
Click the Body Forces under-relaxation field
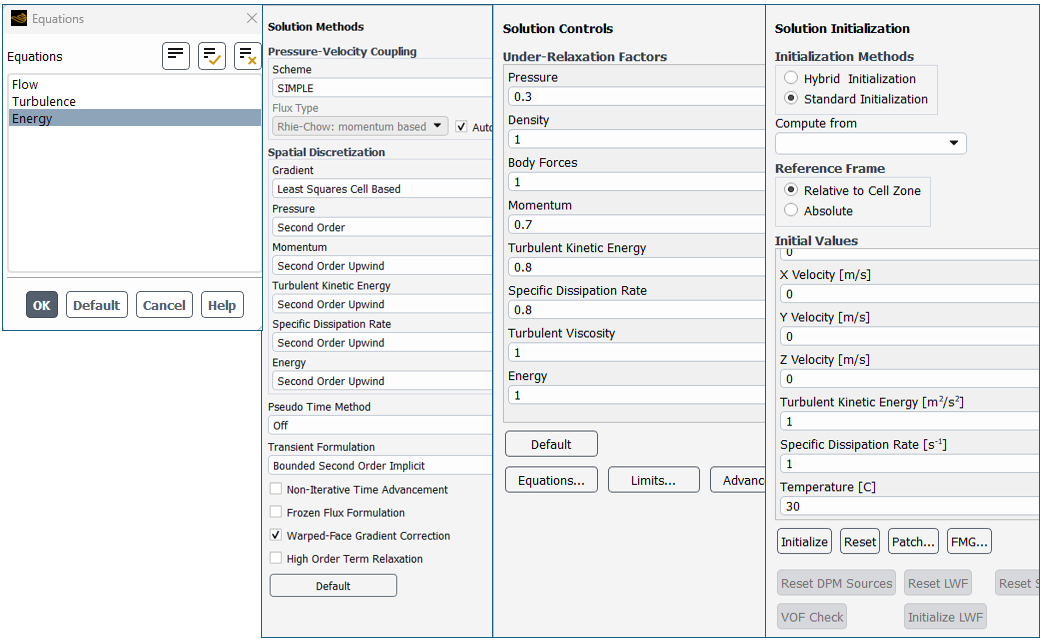pyautogui.click(x=637, y=182)
